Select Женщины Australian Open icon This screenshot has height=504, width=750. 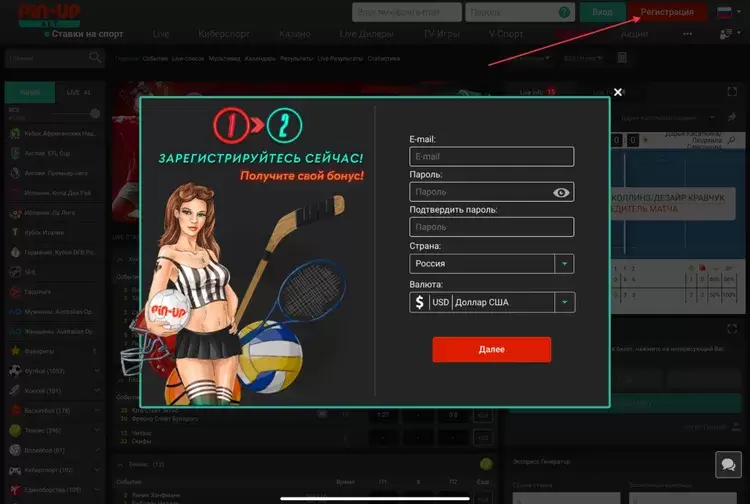pyautogui.click(x=15, y=331)
